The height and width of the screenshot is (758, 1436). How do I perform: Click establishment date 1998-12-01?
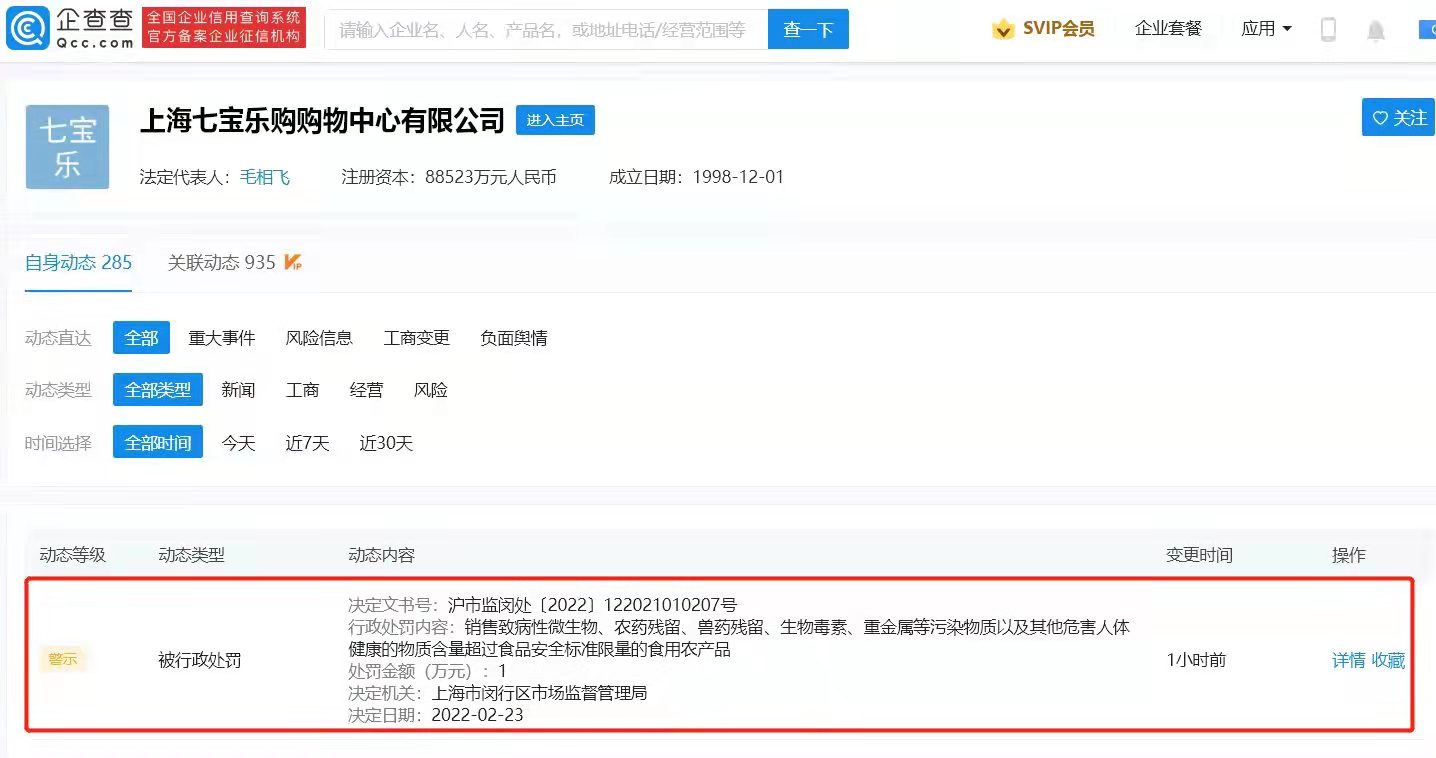click(x=738, y=177)
